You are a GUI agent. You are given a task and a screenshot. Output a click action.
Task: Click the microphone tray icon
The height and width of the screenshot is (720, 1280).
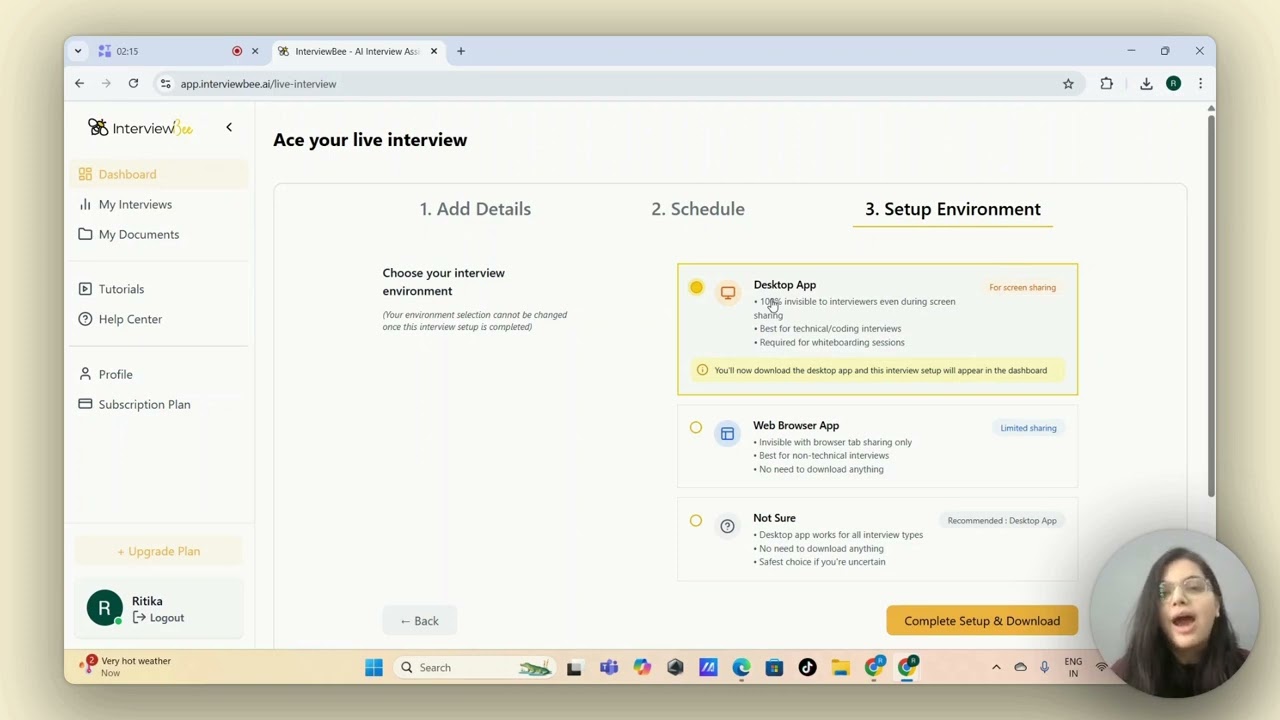pos(1044,667)
